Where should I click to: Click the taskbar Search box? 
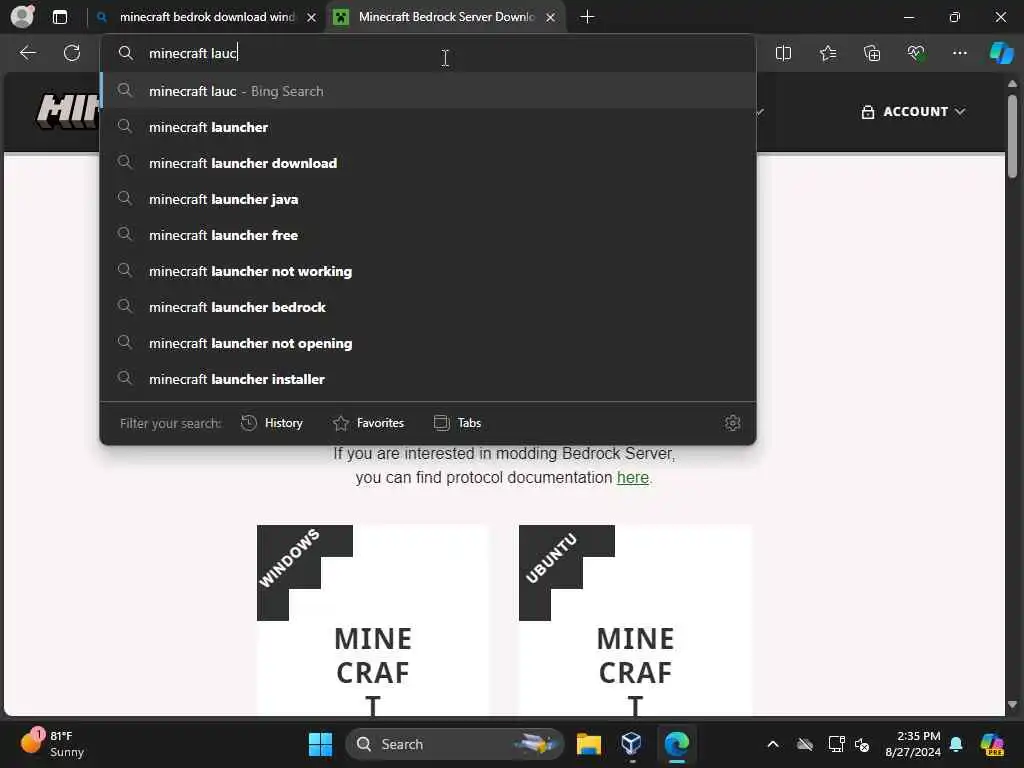[455, 744]
